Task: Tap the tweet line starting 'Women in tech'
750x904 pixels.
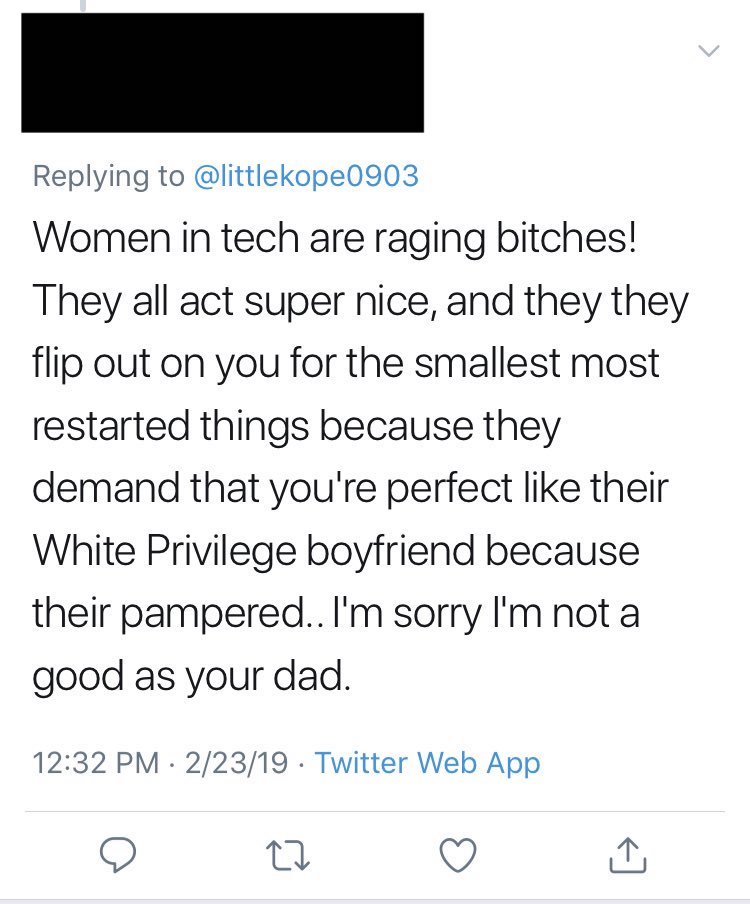Action: pyautogui.click(x=335, y=238)
